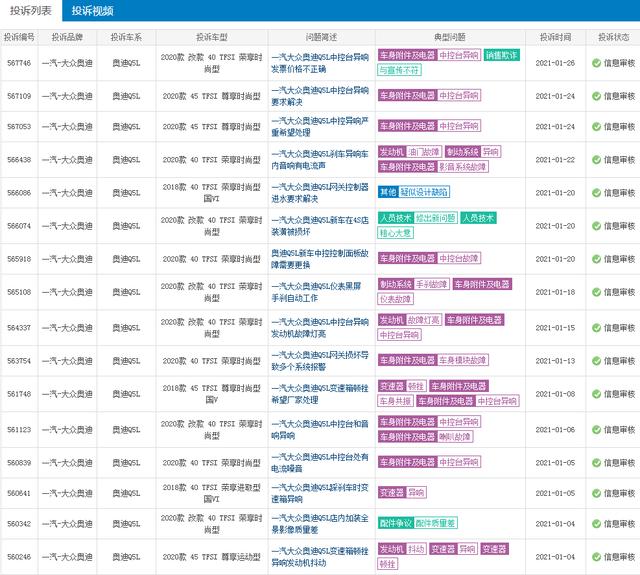Open the 中控控制面板故障需要更换 complaint link

(320, 259)
